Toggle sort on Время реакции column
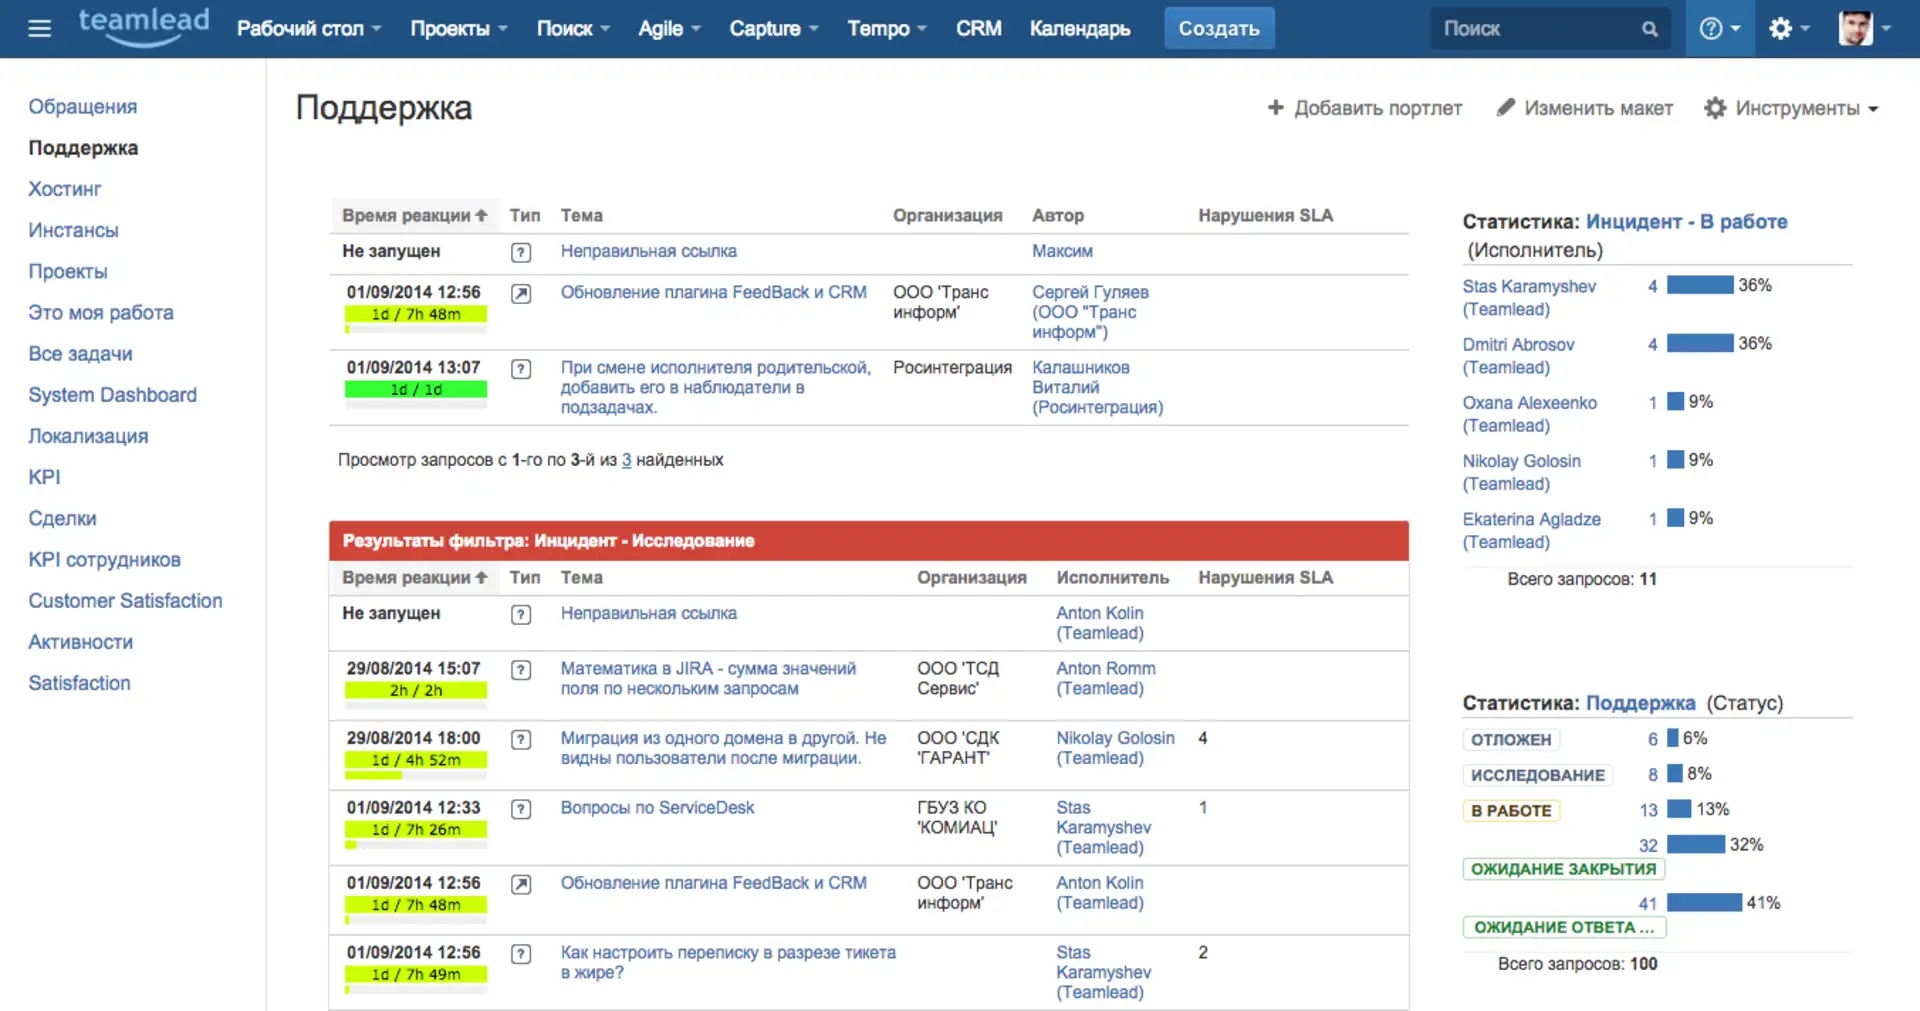1920x1011 pixels. point(412,215)
